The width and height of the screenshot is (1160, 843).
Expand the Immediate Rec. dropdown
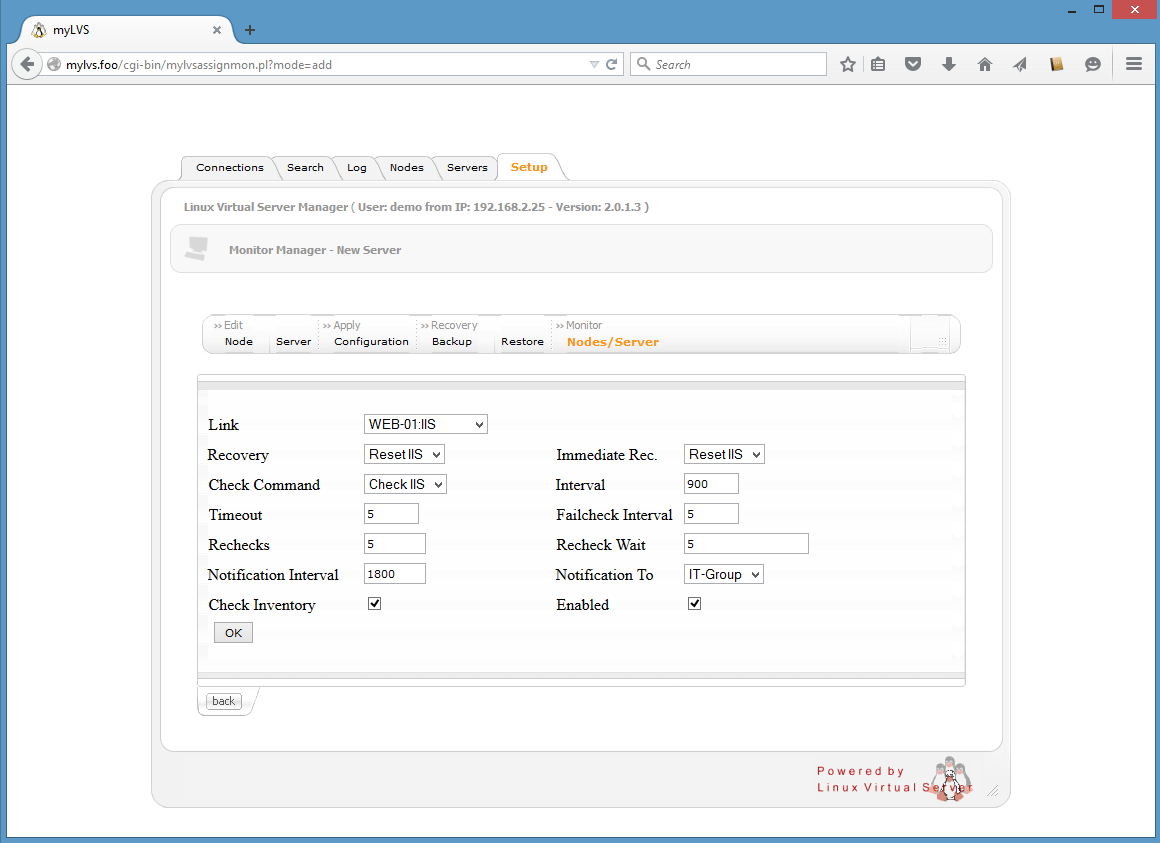tap(724, 454)
